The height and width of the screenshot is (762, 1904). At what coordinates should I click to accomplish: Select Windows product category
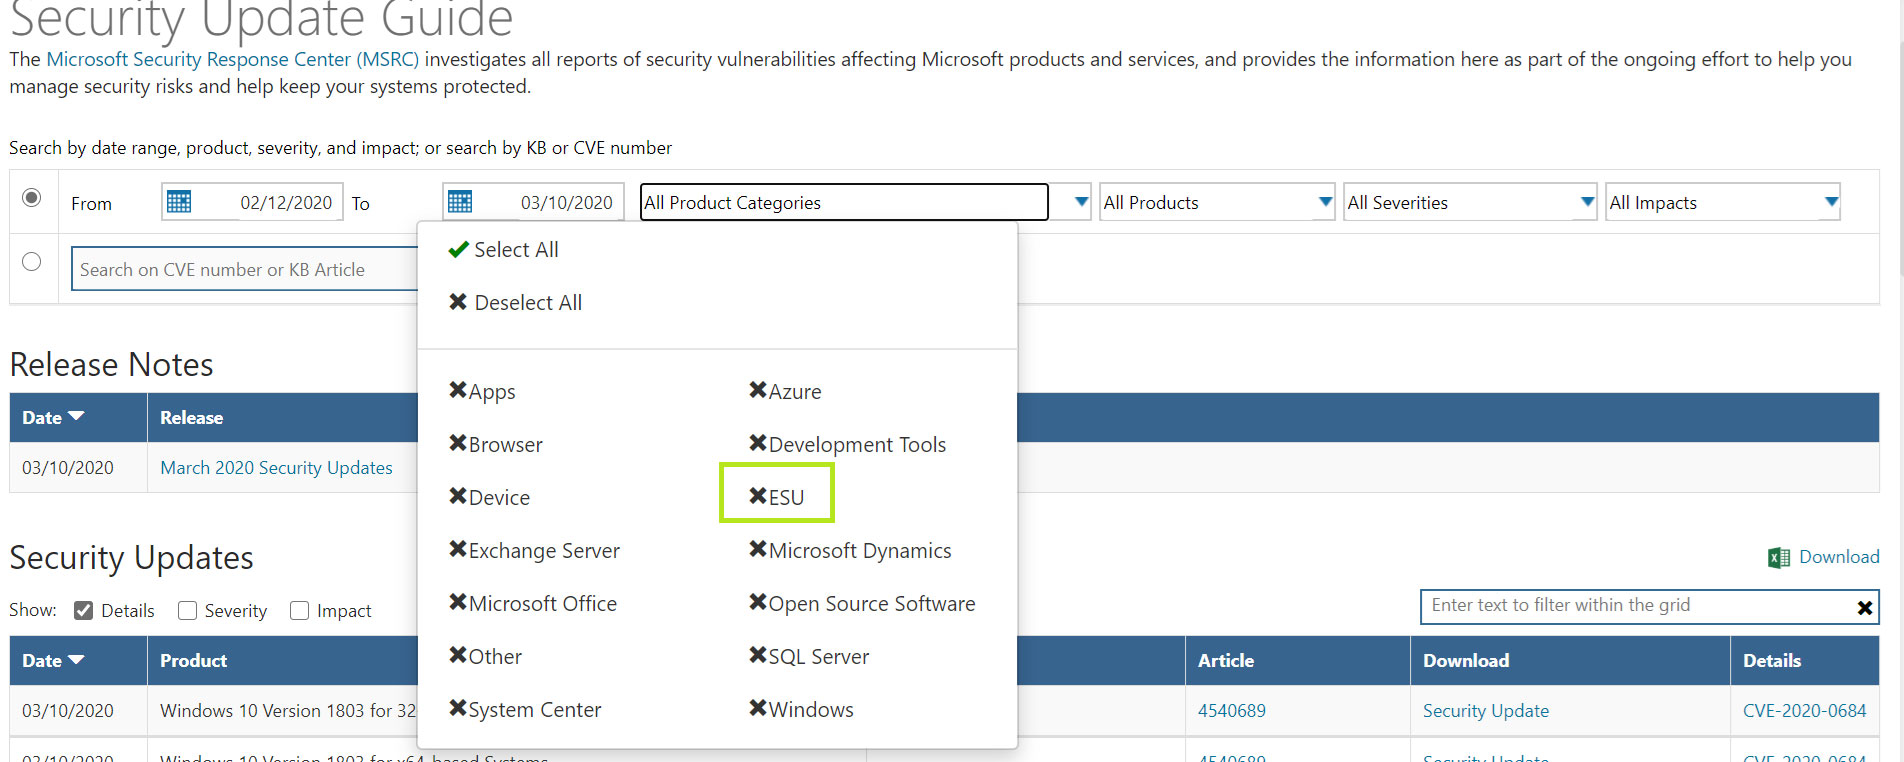click(801, 709)
